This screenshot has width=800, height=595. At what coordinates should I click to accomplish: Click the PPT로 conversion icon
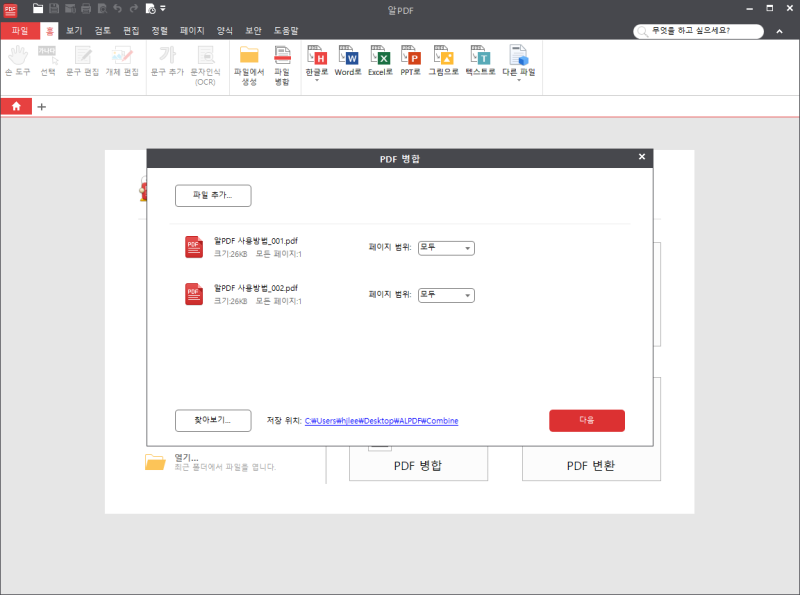(x=411, y=62)
